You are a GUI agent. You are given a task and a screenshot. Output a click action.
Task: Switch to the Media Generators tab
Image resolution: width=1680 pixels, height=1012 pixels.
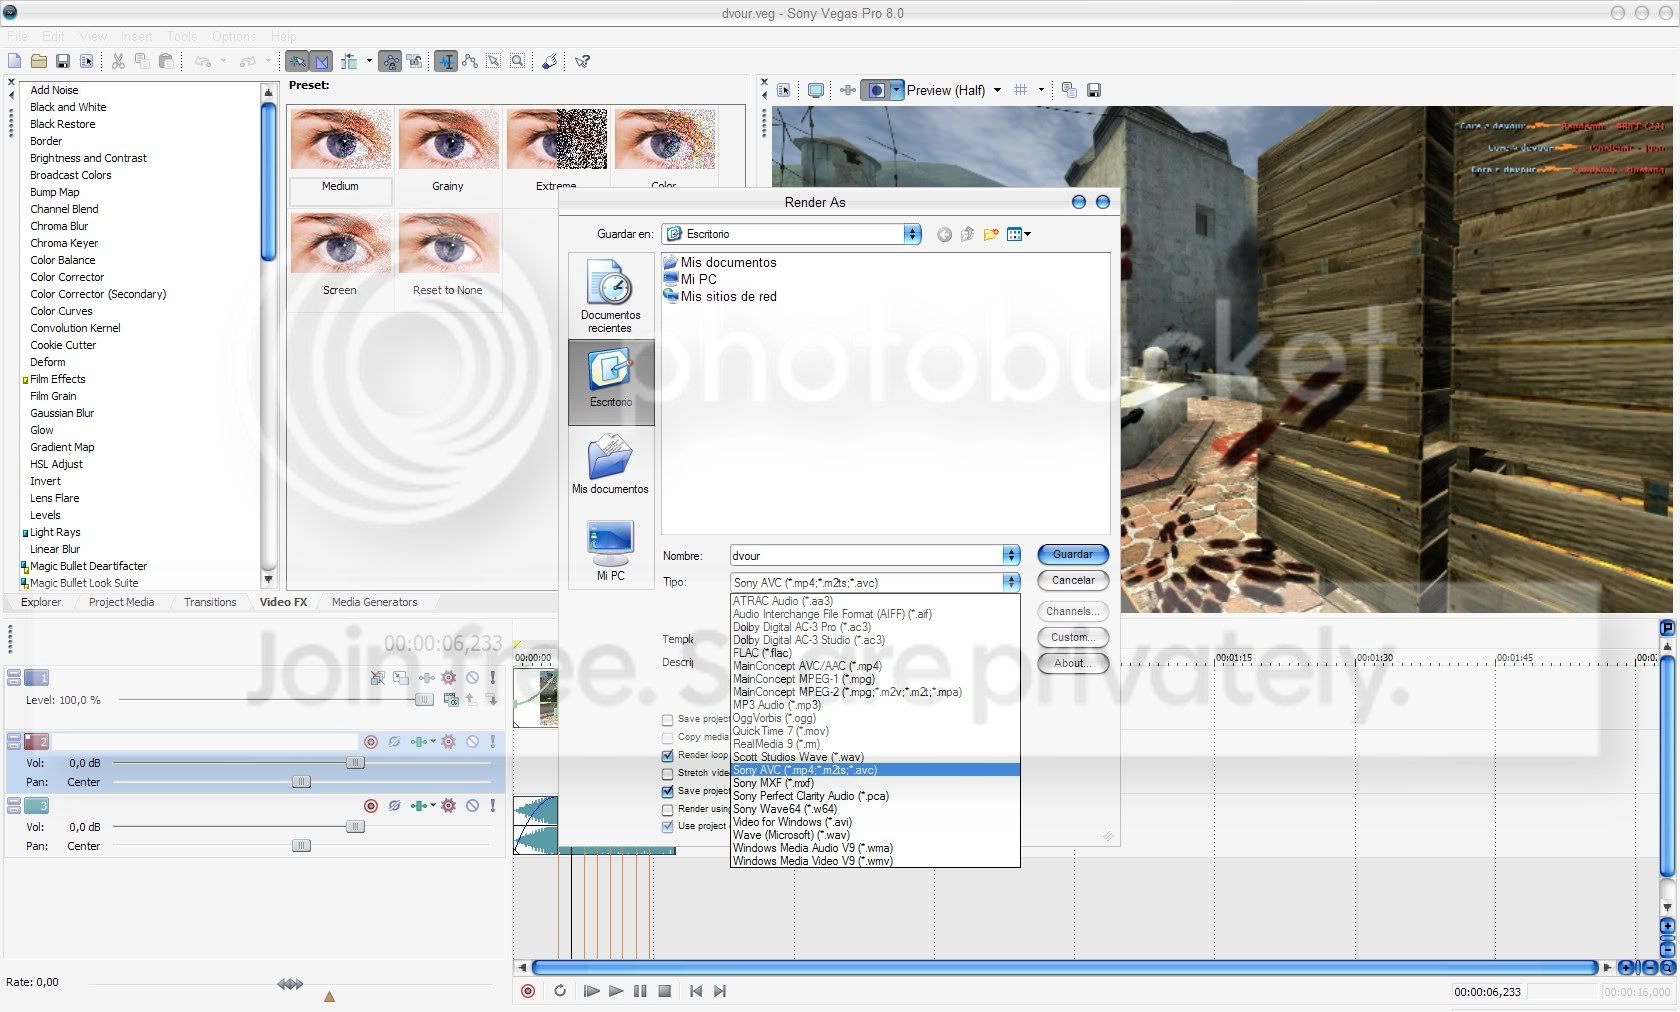coord(374,602)
